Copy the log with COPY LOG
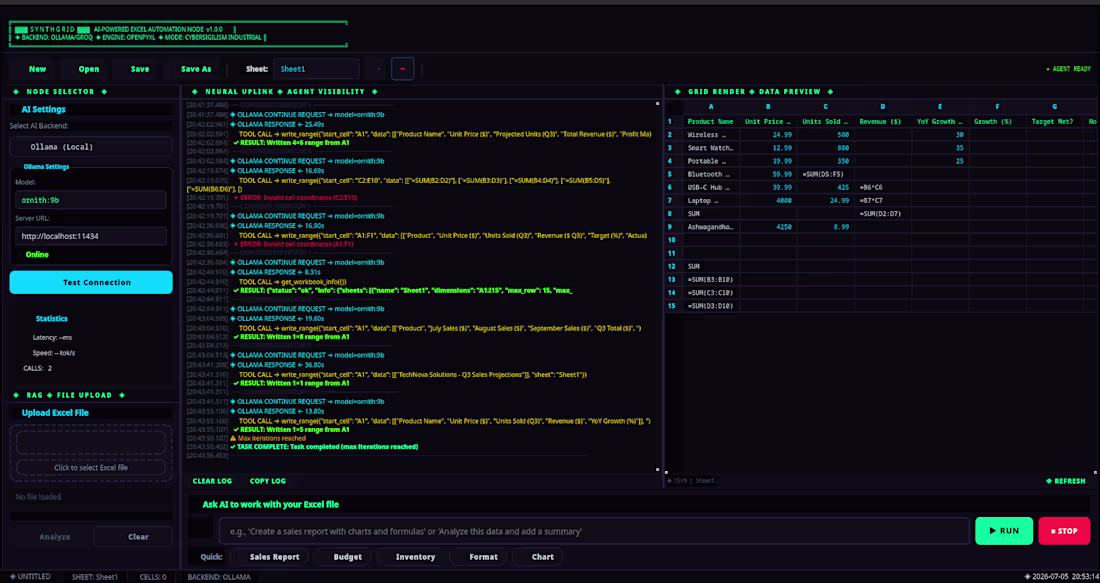1100x583 pixels. click(x=268, y=481)
